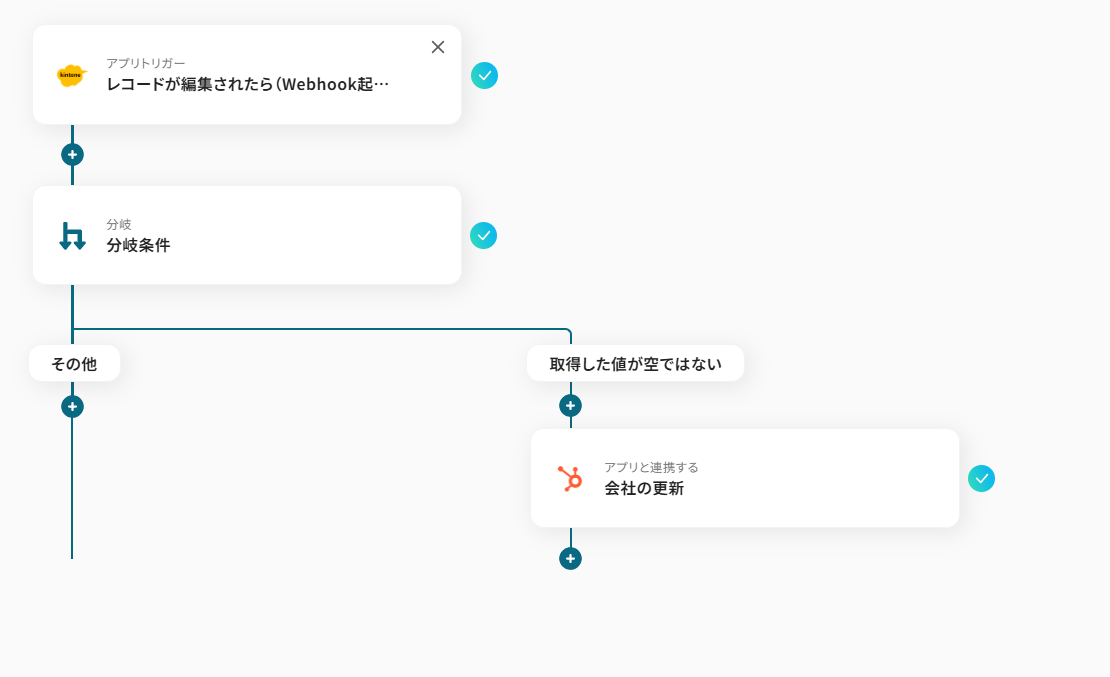The image size is (1110, 677).
Task: Click the HubSpot icon on 会社の更新 card
Action: (x=571, y=478)
